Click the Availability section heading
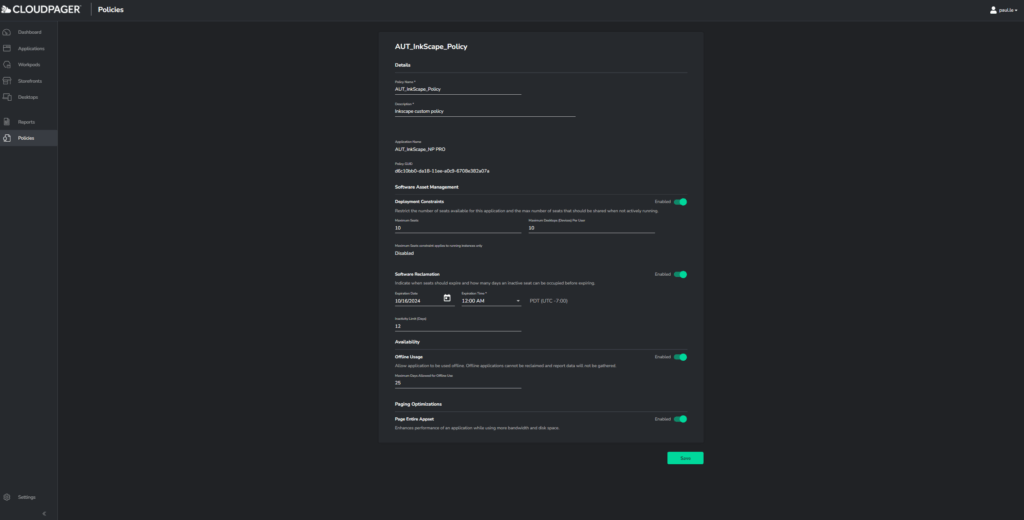 [x=407, y=342]
